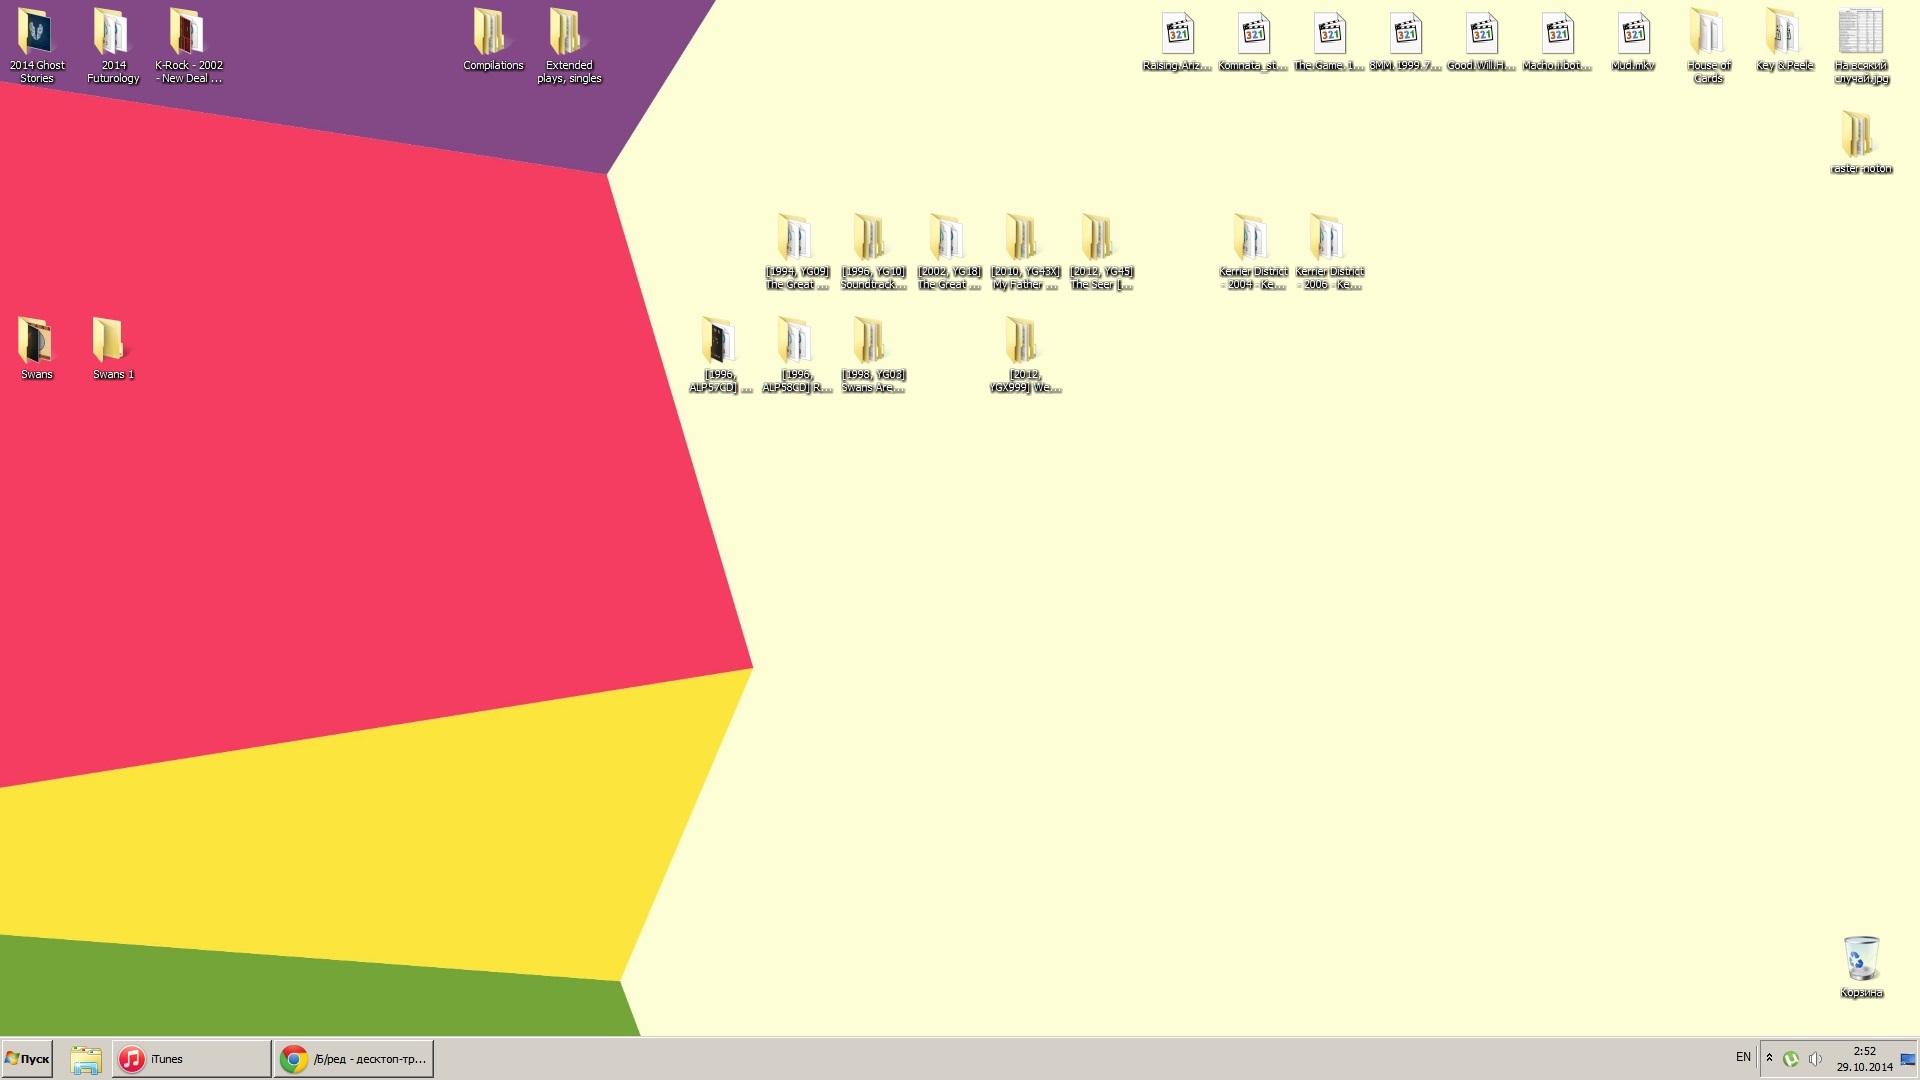Open the EN language selector

[x=1743, y=1058]
